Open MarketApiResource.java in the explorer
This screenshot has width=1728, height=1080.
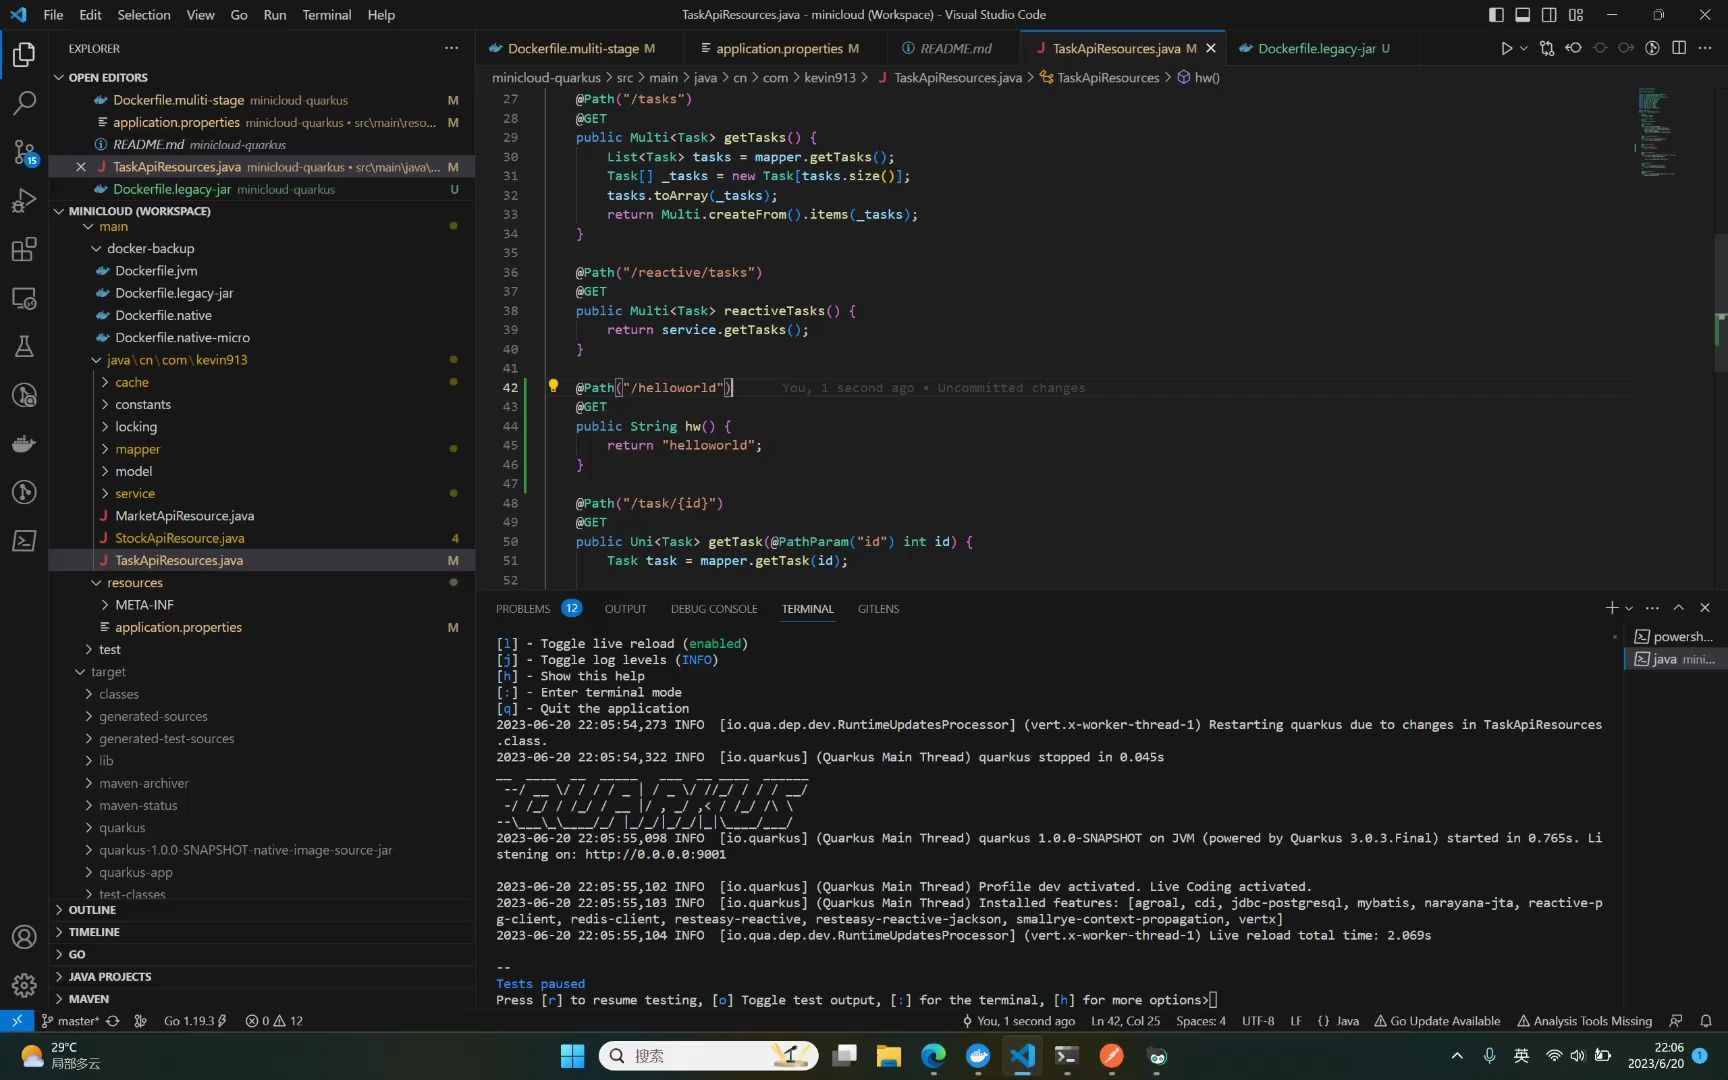coord(264,516)
